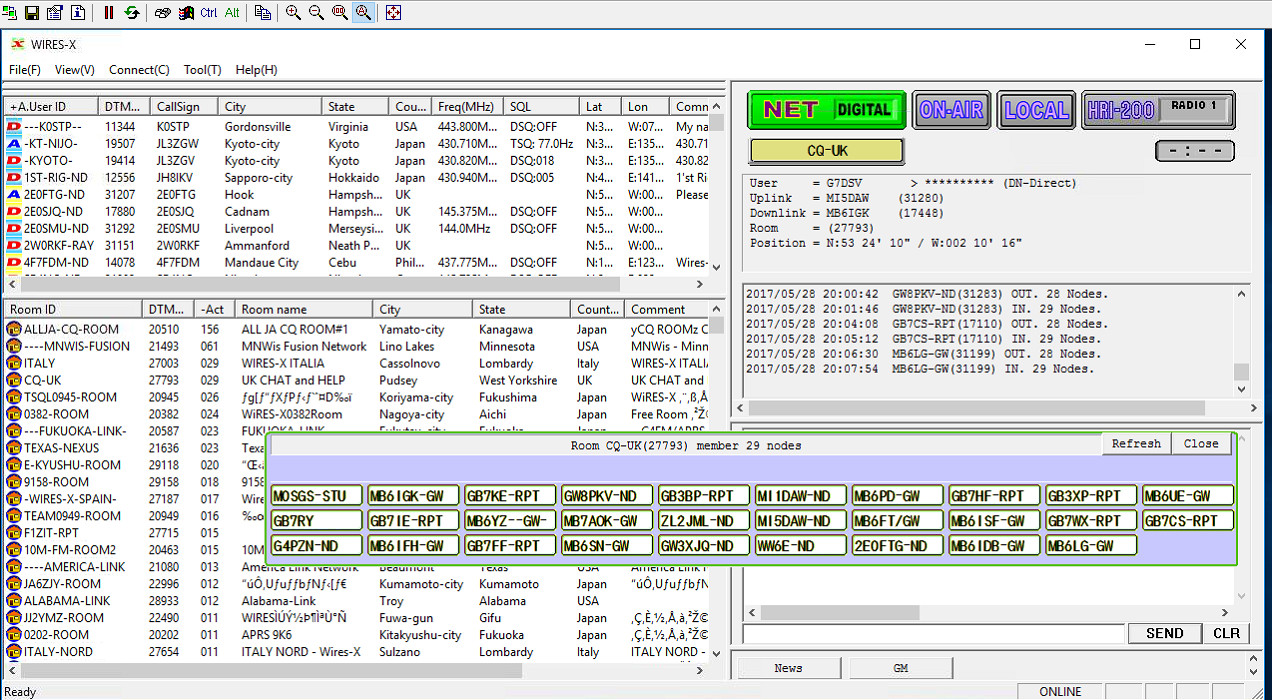Click the copy pages toolbar icon

point(262,13)
